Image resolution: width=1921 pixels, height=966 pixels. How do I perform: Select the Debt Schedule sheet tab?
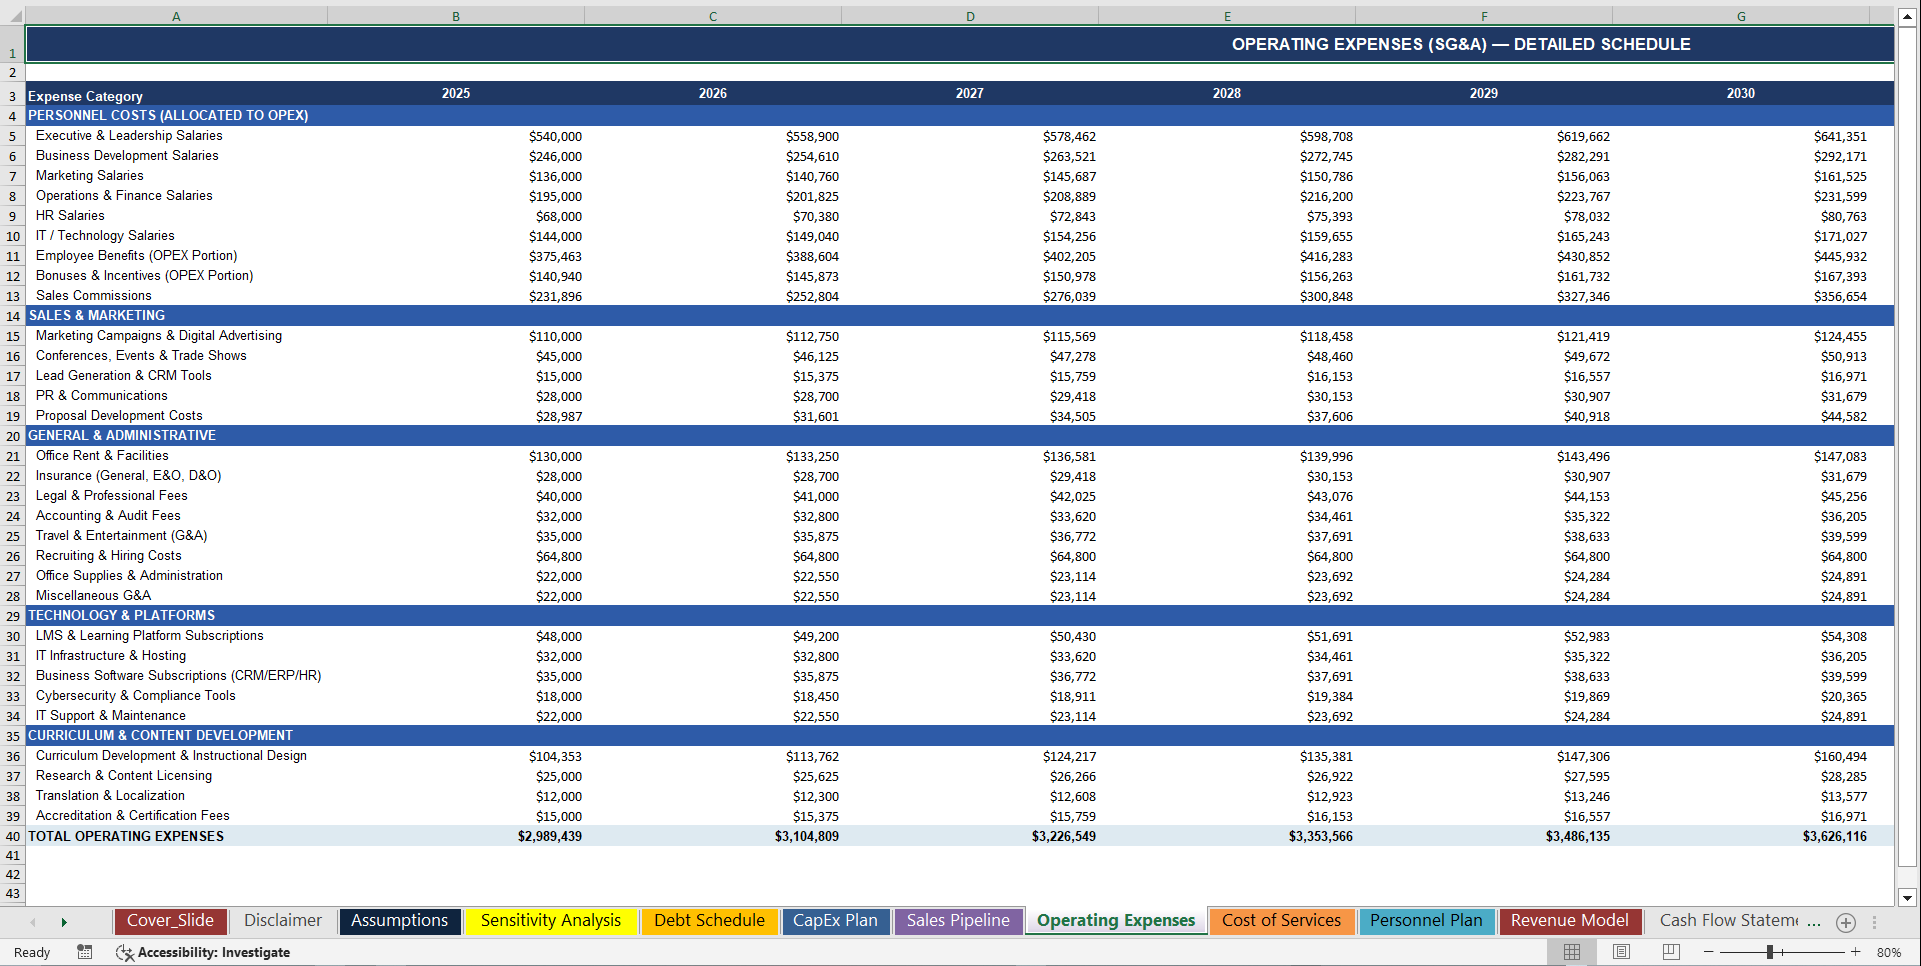click(x=710, y=921)
